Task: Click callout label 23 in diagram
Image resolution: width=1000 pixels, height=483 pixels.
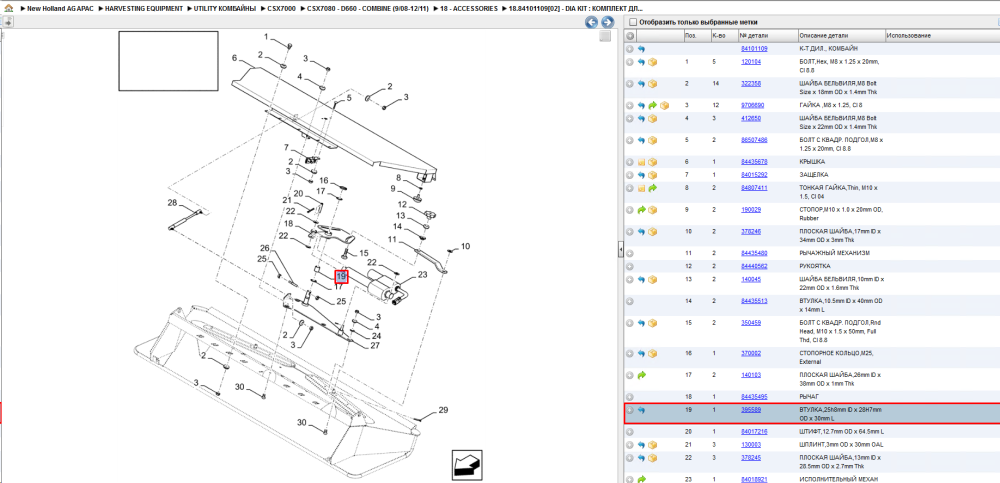Action: (x=422, y=275)
